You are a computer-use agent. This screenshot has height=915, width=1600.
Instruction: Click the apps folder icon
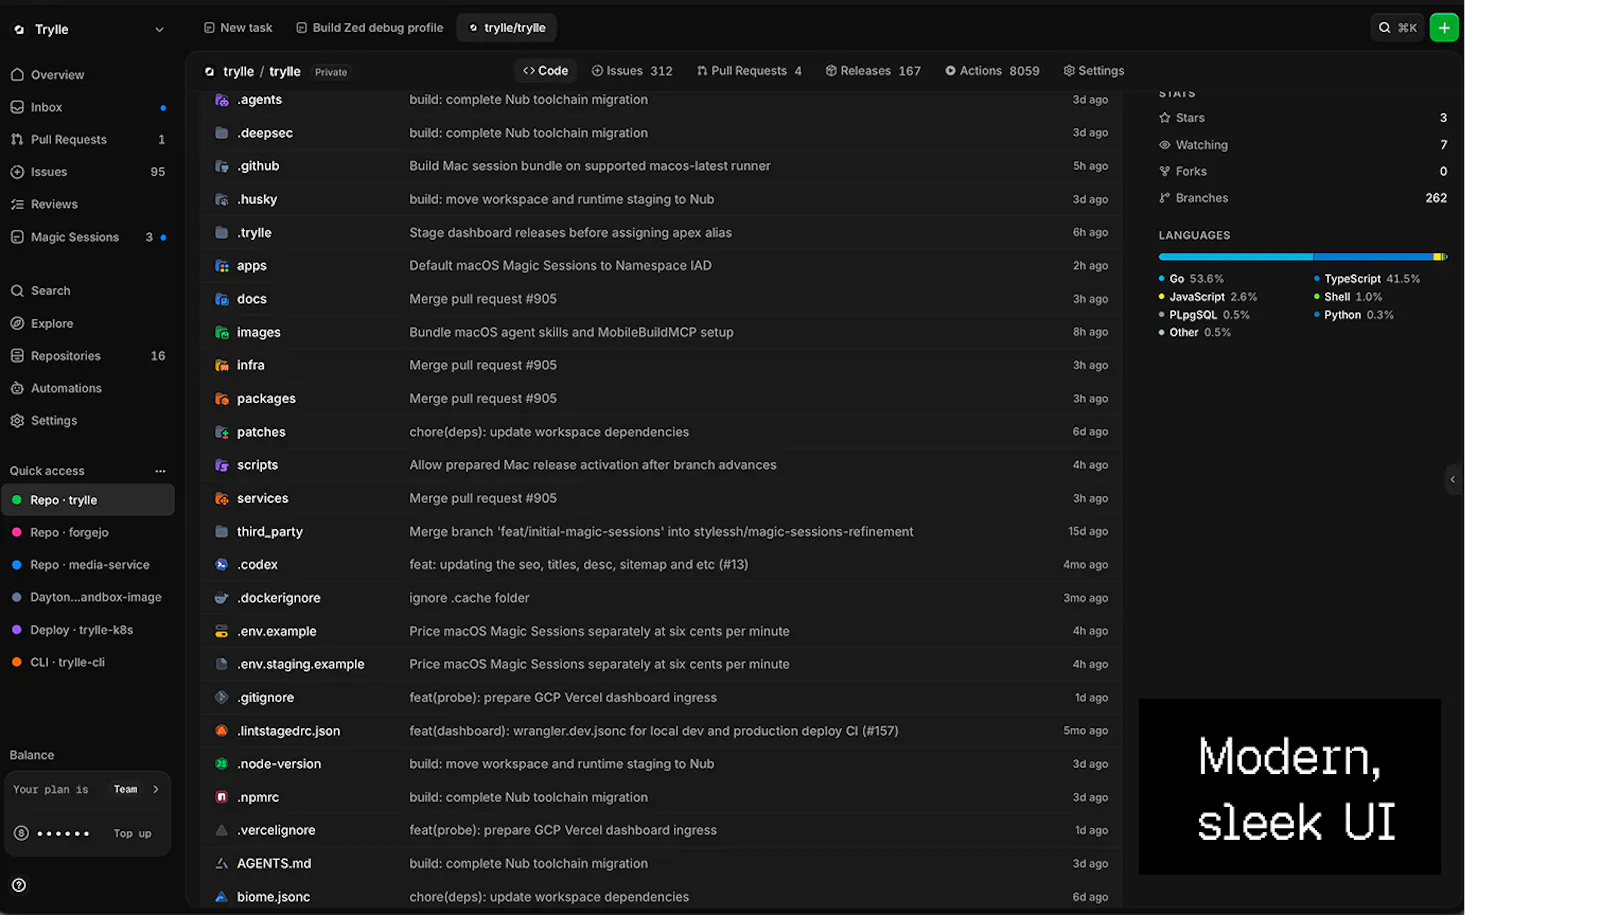pos(222,266)
